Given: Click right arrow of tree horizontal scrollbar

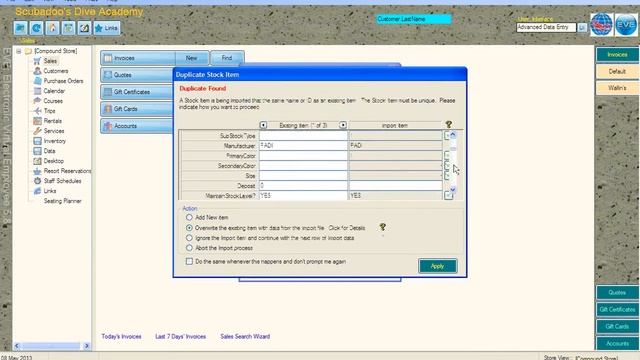Looking at the screenshot, I should click(x=87, y=346).
